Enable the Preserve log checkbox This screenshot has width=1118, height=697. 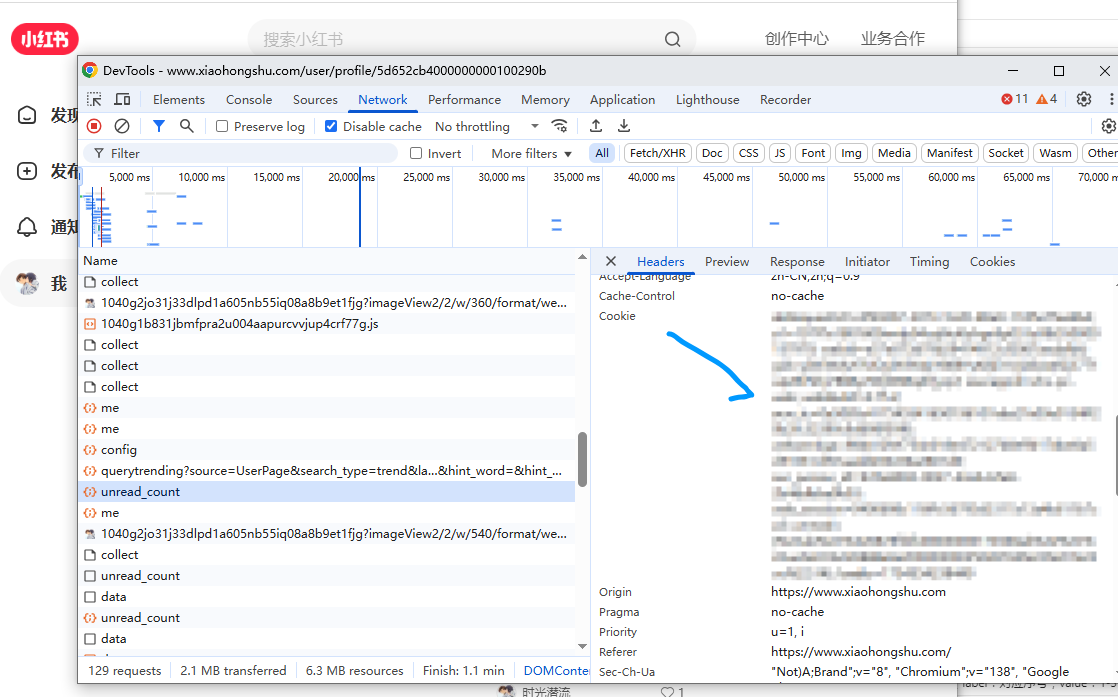[x=222, y=127]
